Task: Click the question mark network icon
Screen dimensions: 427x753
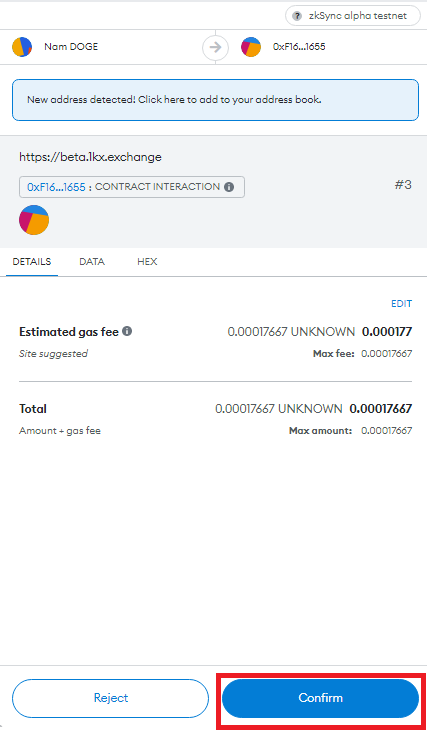Action: [x=297, y=16]
